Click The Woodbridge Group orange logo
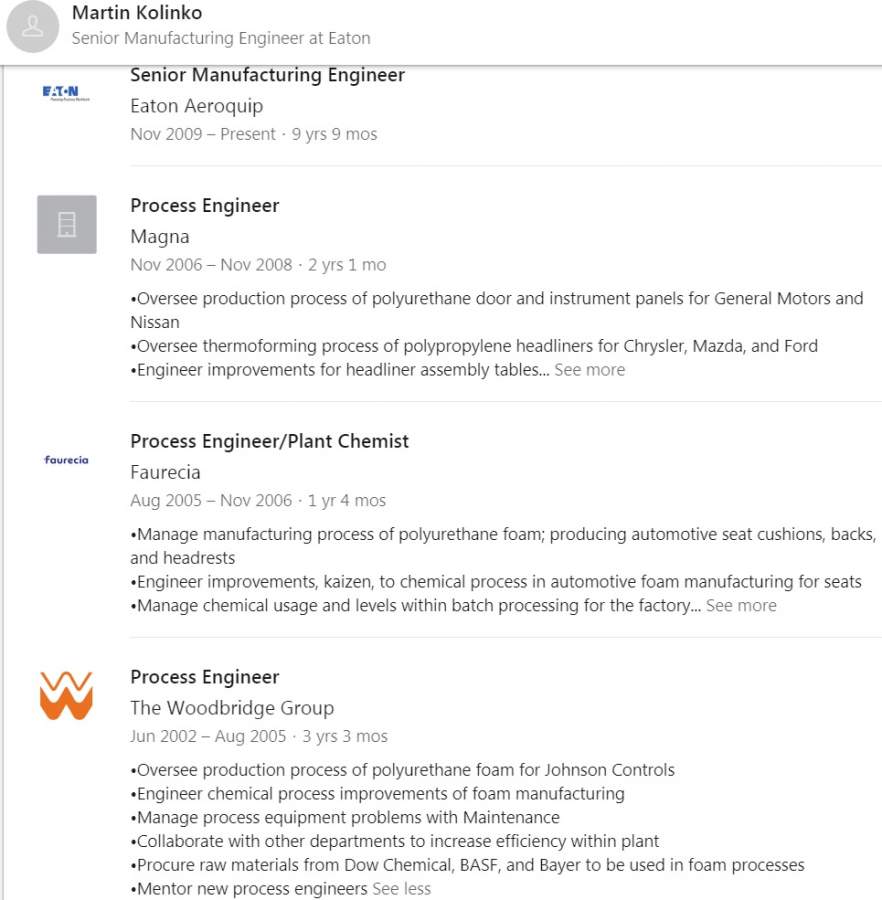Viewport: 882px width, 900px height. click(x=66, y=695)
